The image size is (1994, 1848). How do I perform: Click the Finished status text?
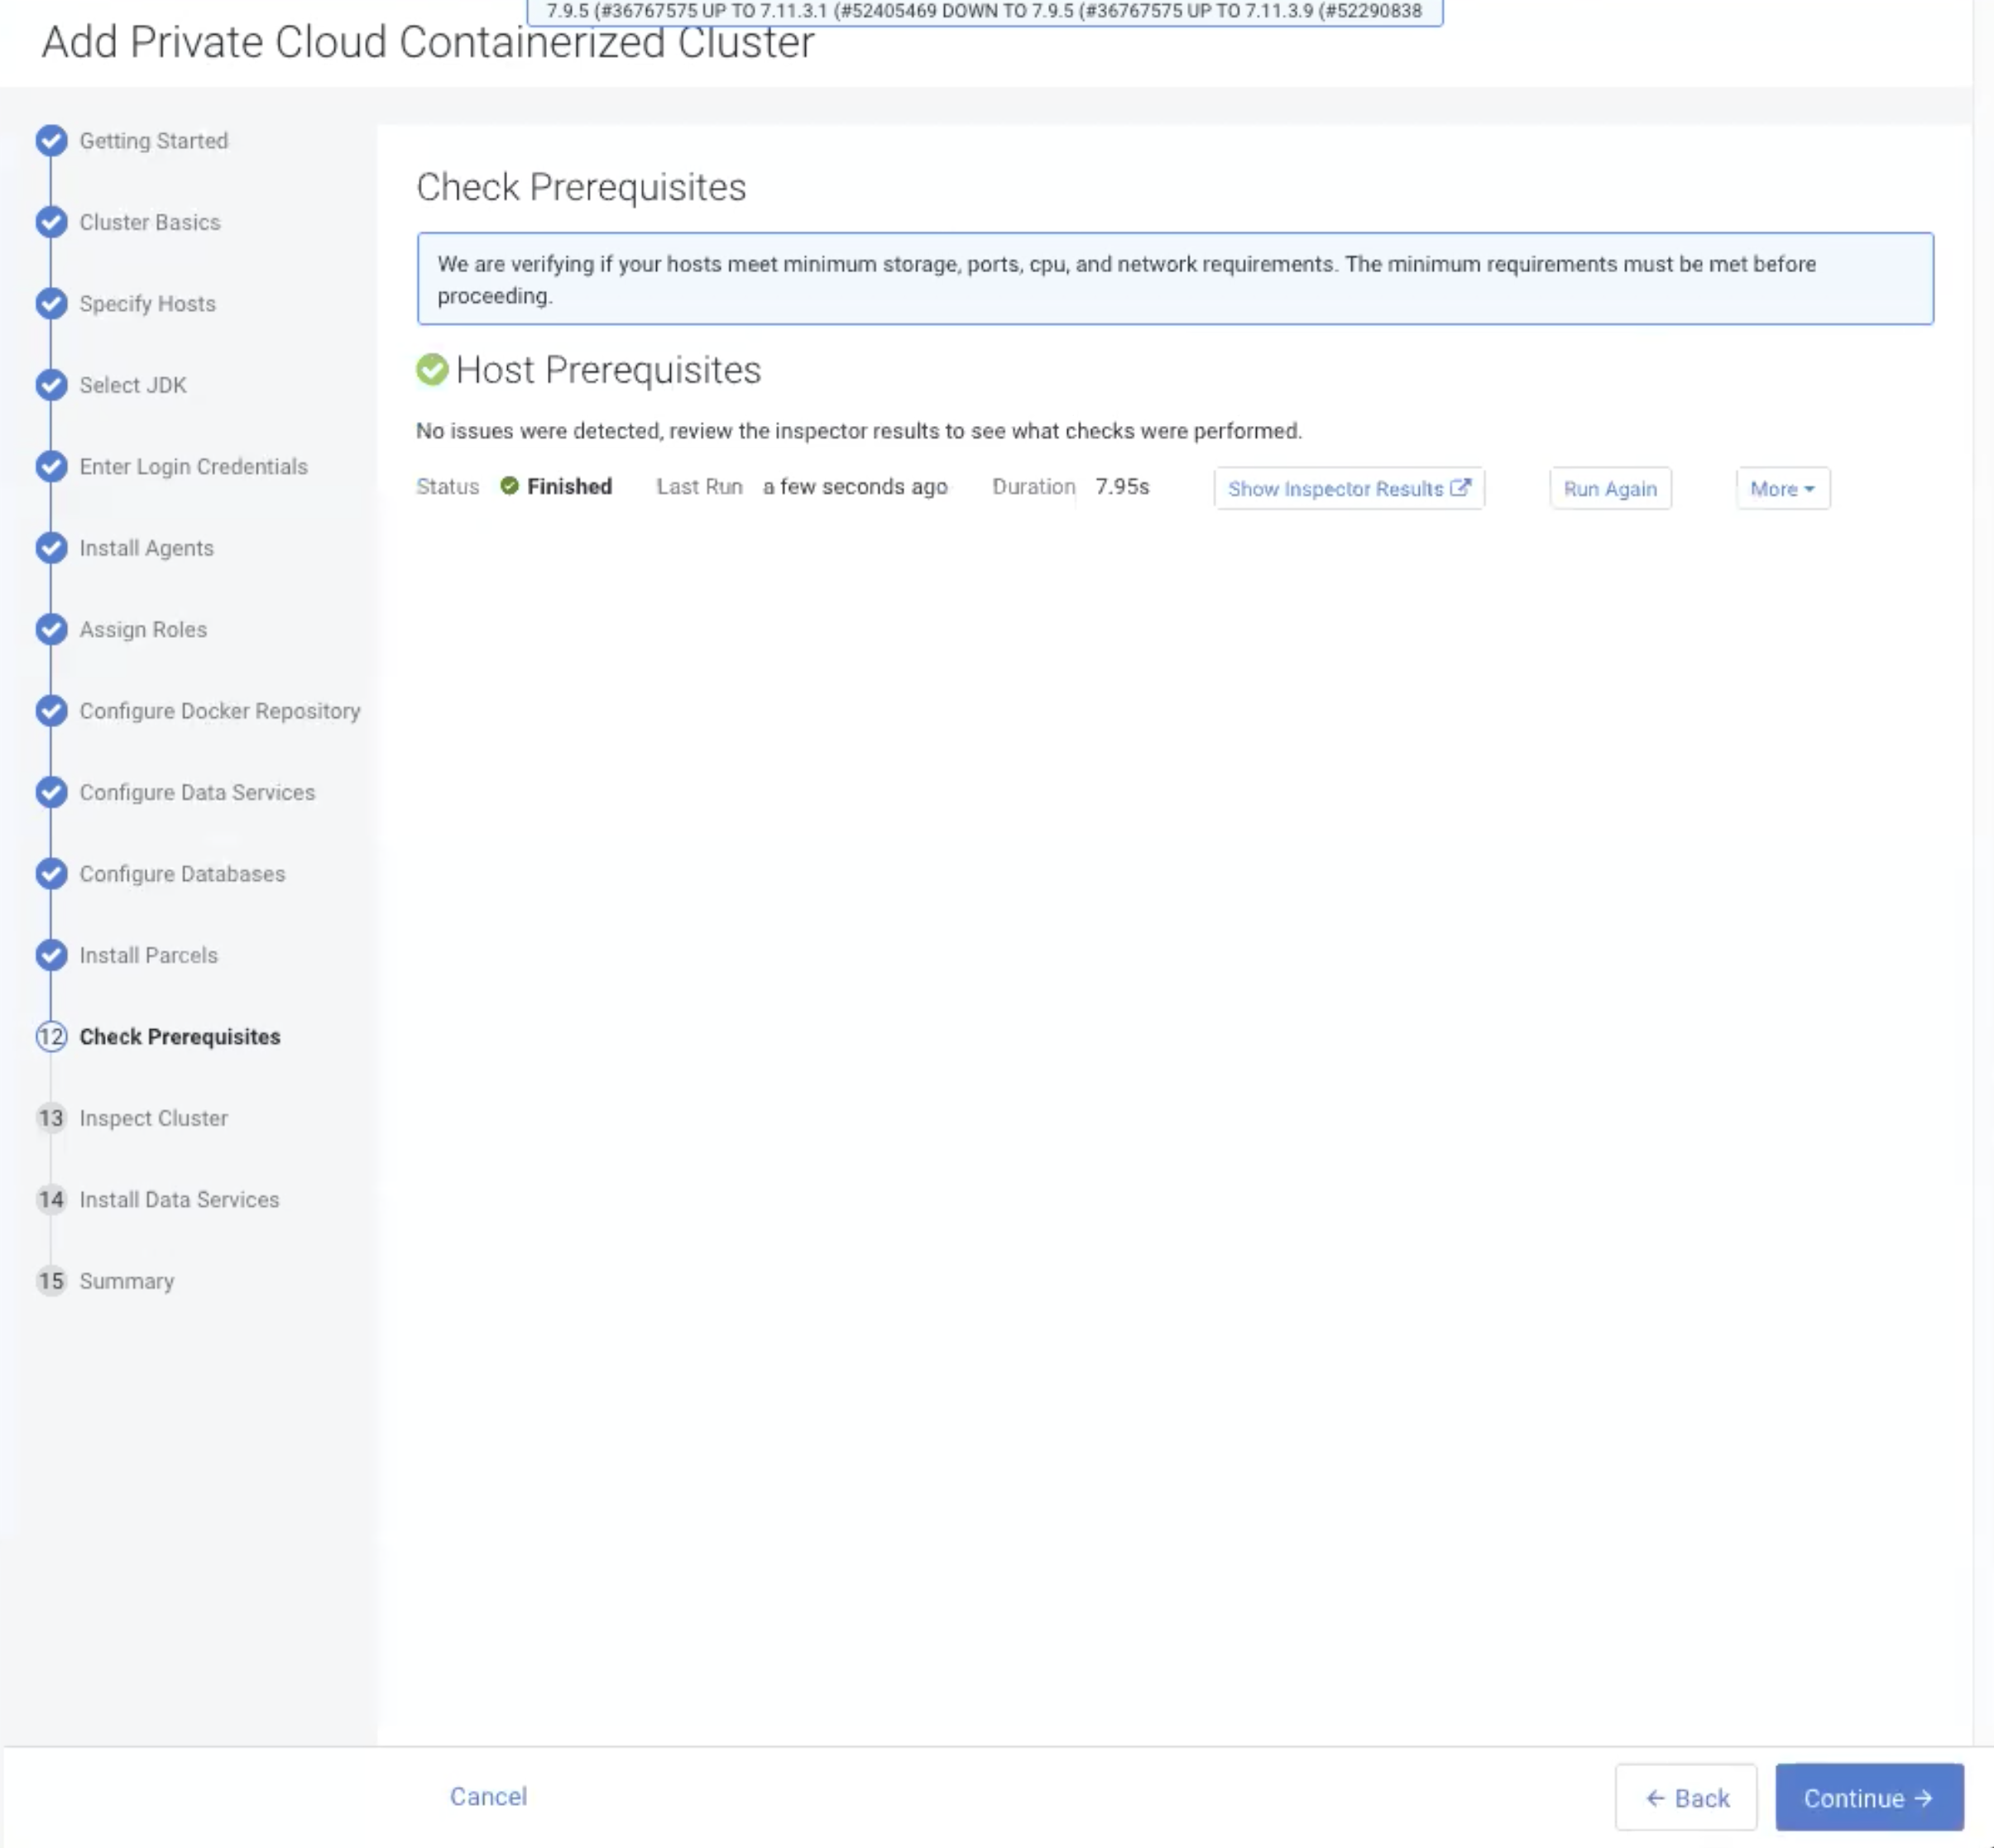pyautogui.click(x=570, y=486)
